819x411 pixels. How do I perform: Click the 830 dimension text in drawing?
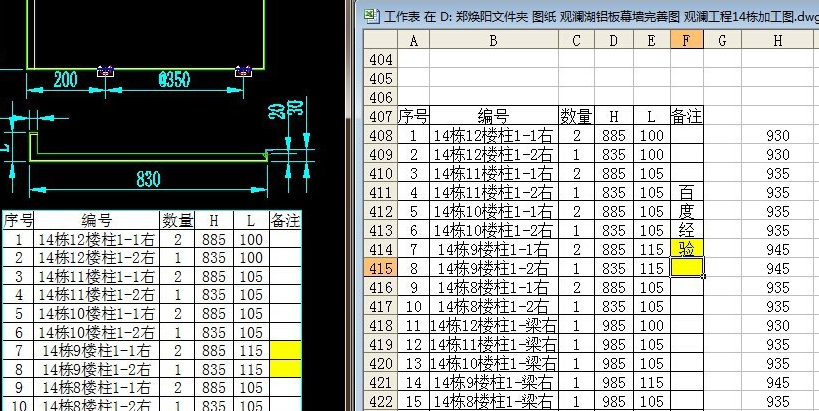coord(147,178)
